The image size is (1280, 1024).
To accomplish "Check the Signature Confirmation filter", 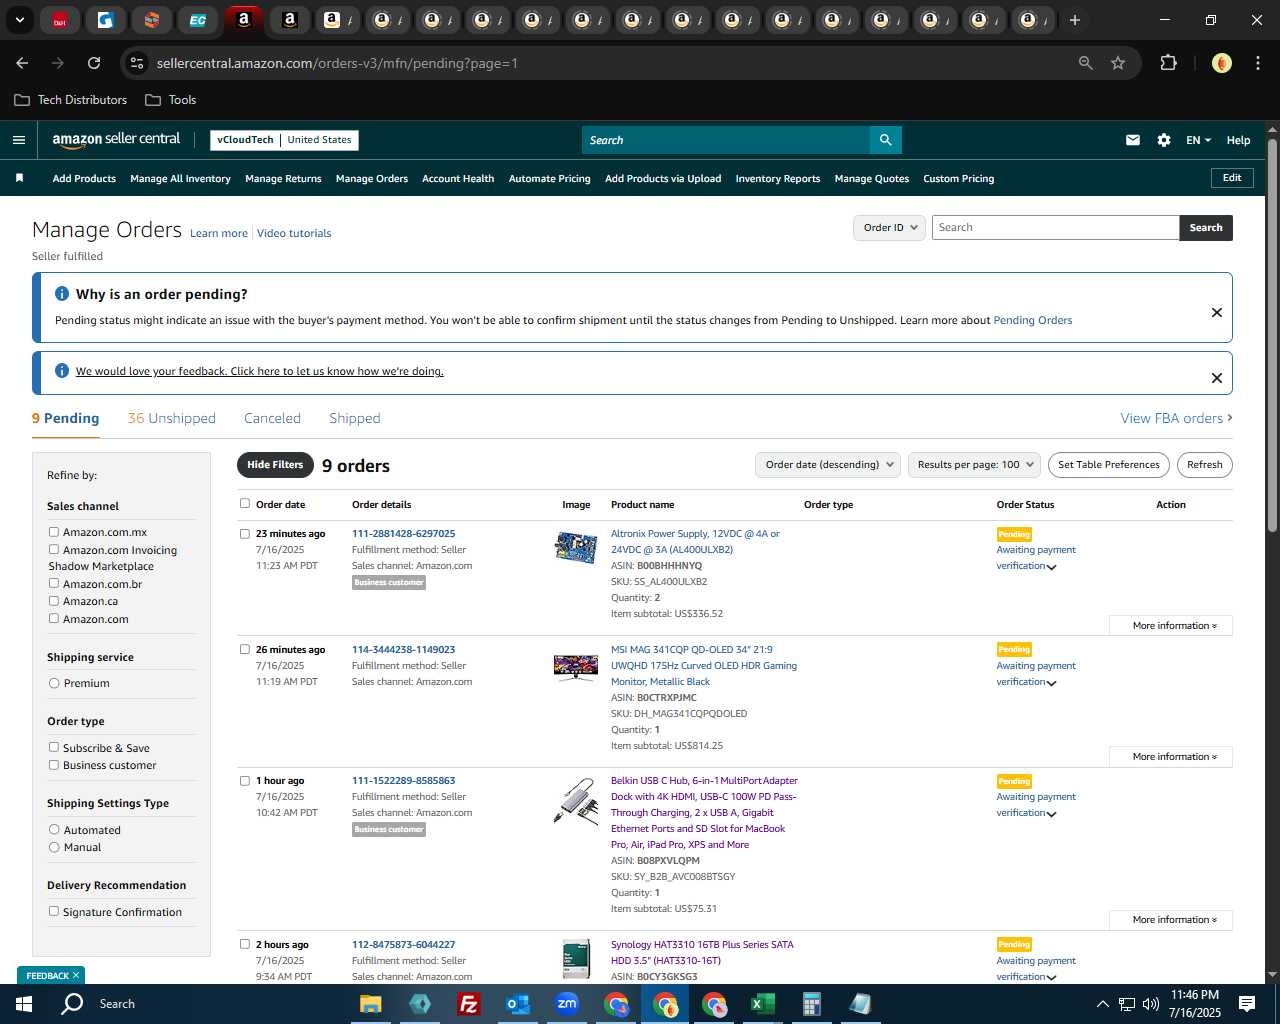I will click(54, 911).
